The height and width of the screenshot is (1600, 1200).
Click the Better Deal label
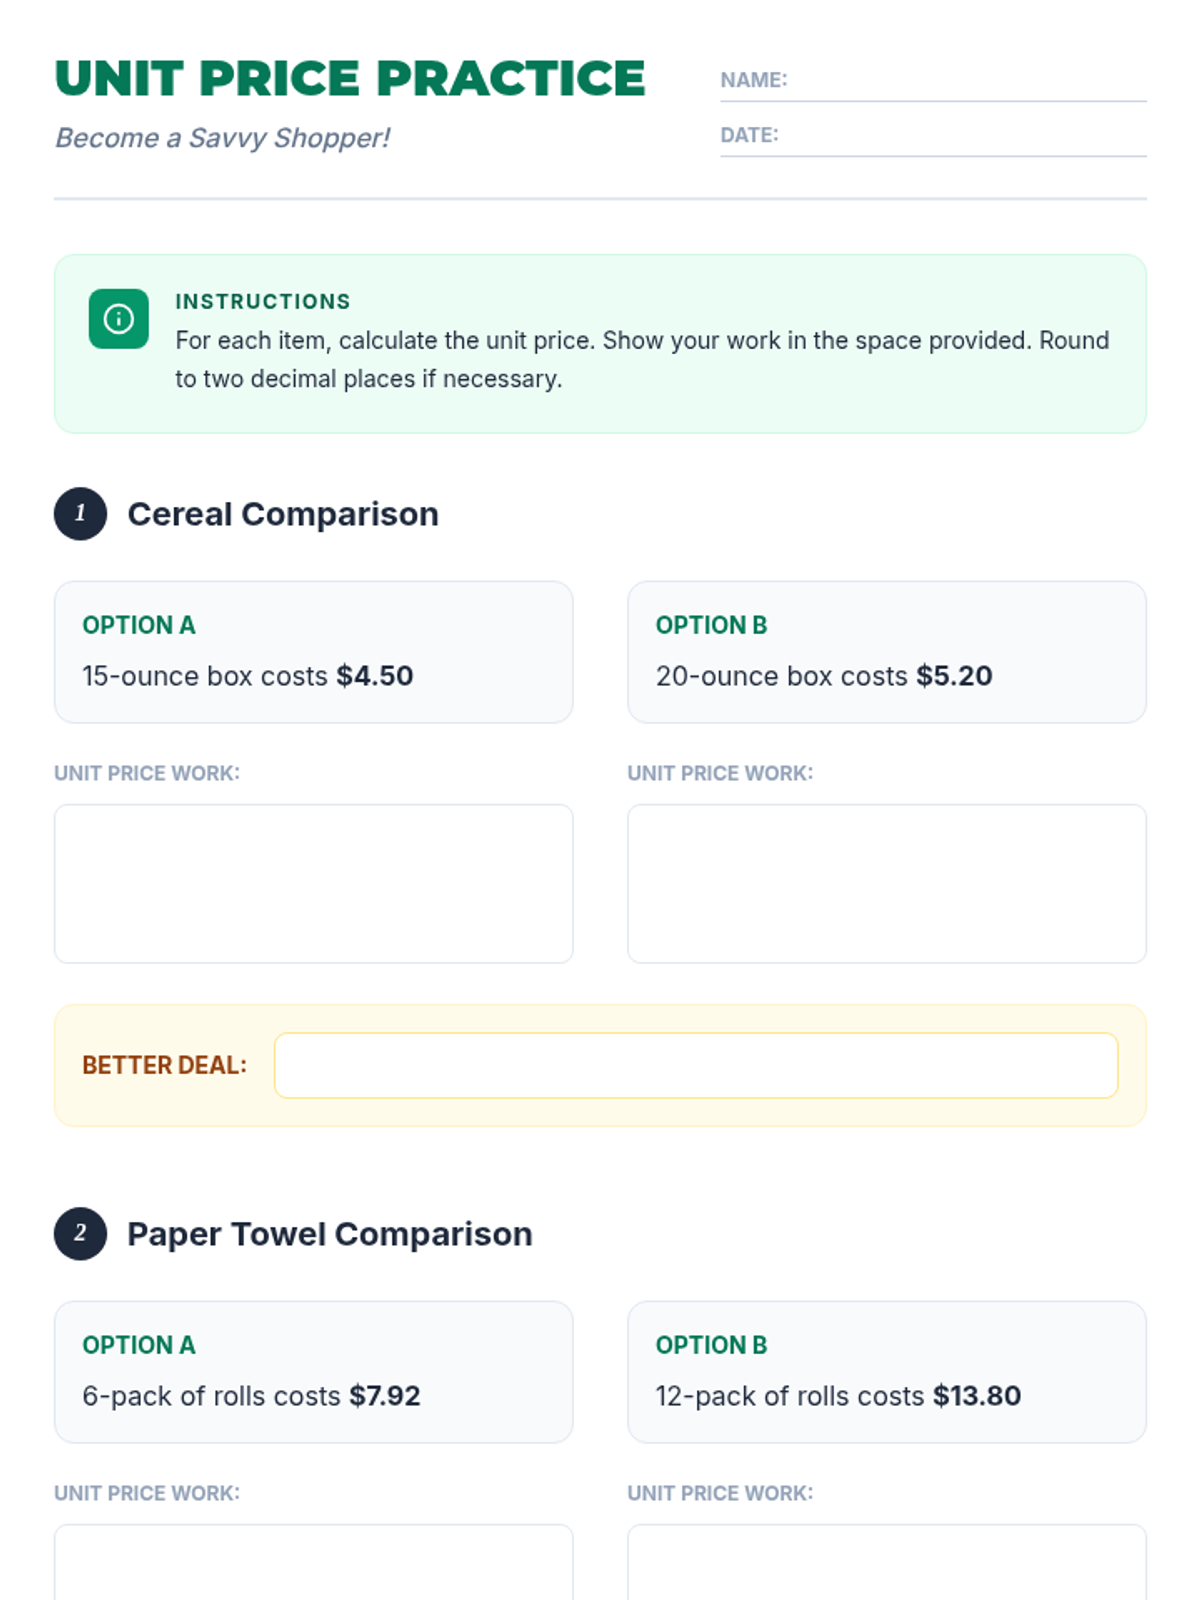pyautogui.click(x=164, y=1066)
